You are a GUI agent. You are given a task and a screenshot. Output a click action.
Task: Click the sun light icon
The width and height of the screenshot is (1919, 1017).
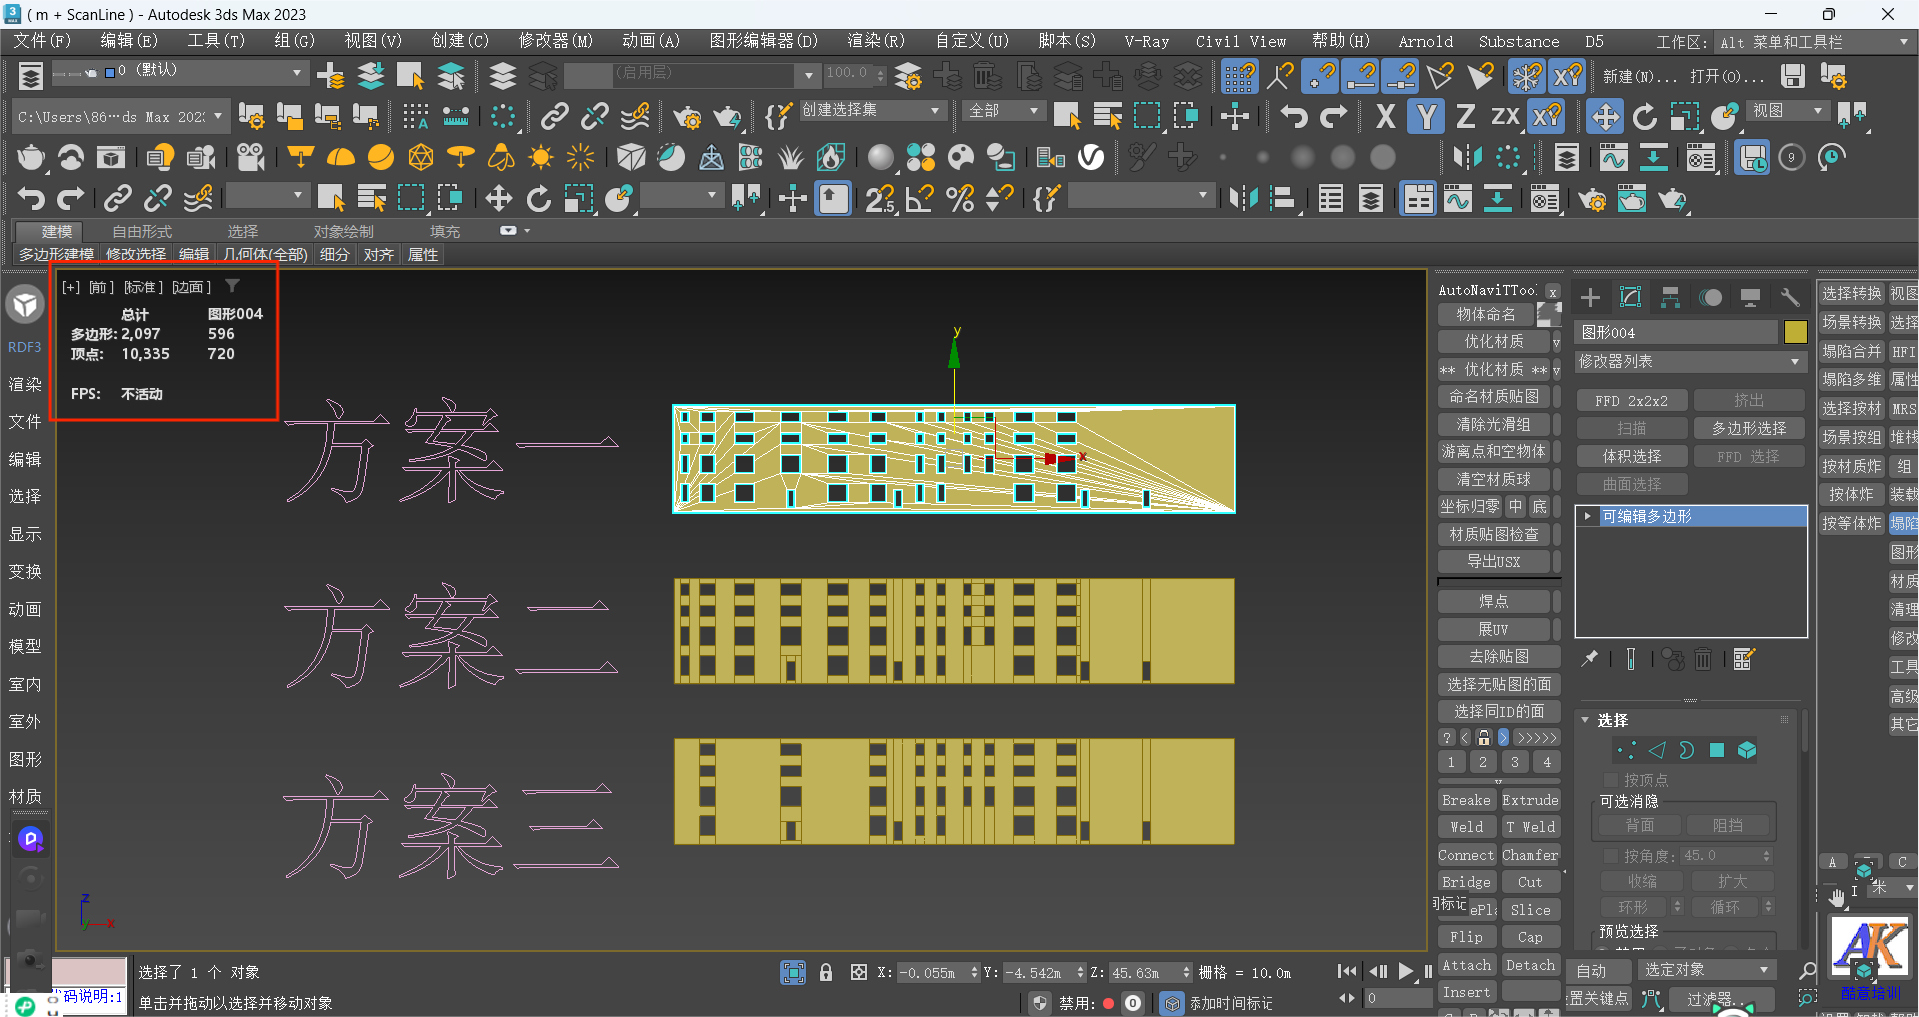tap(541, 157)
